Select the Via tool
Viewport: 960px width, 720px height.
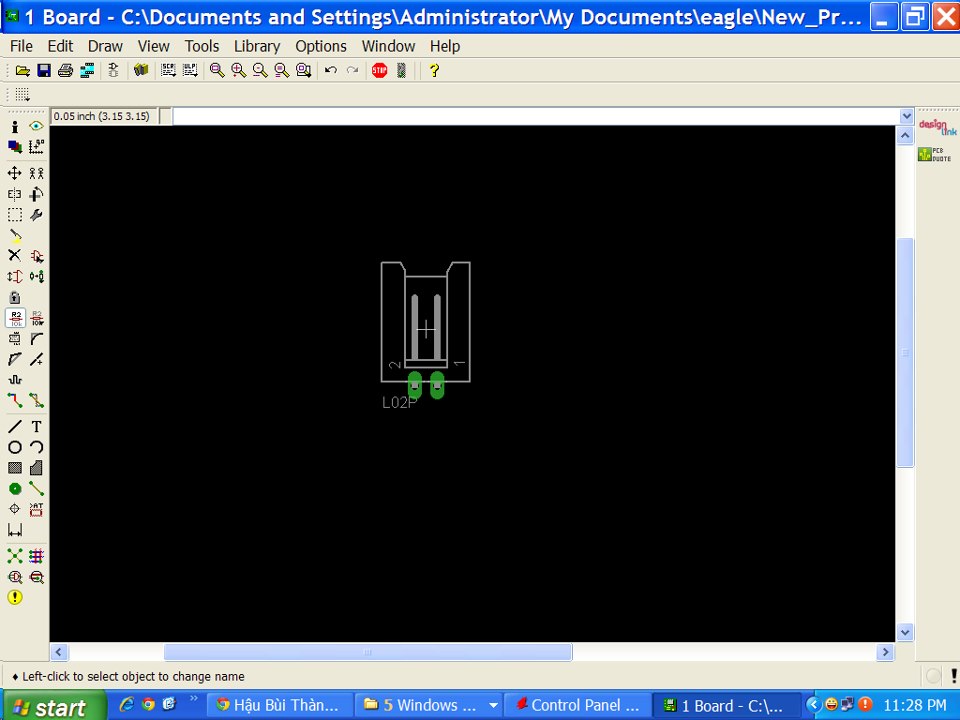point(15,489)
